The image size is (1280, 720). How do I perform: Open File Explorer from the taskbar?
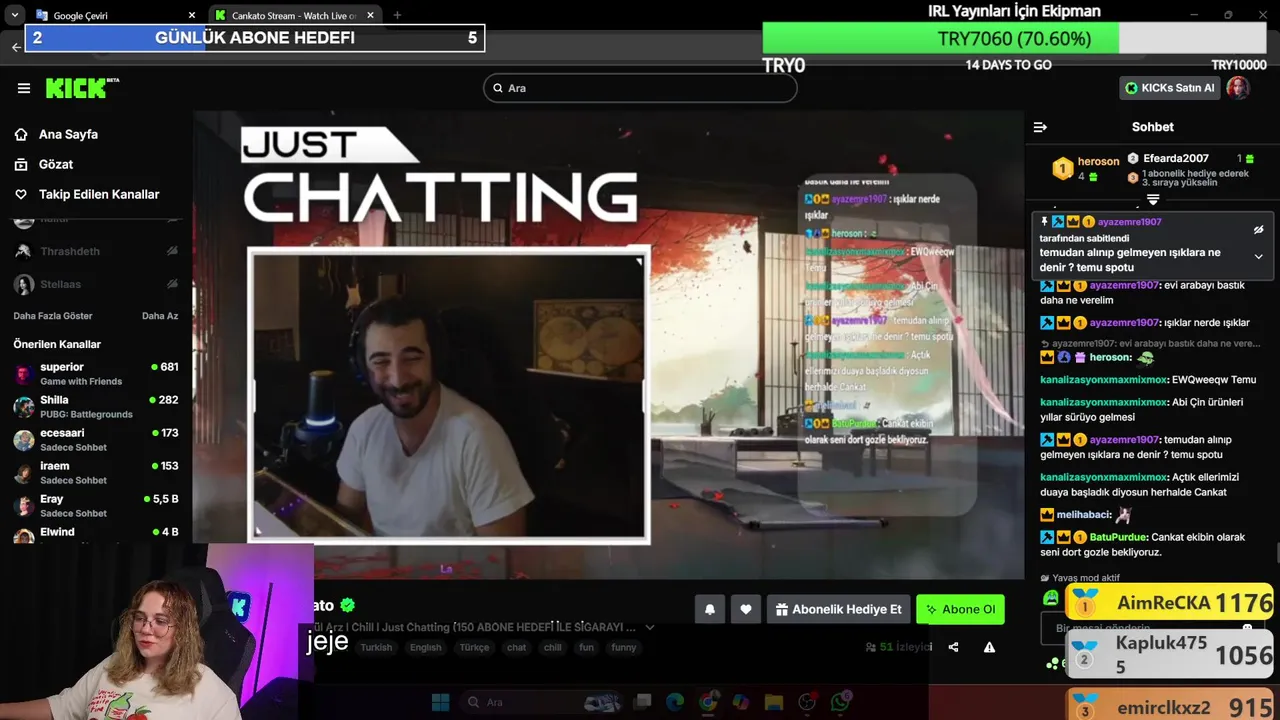coord(773,702)
